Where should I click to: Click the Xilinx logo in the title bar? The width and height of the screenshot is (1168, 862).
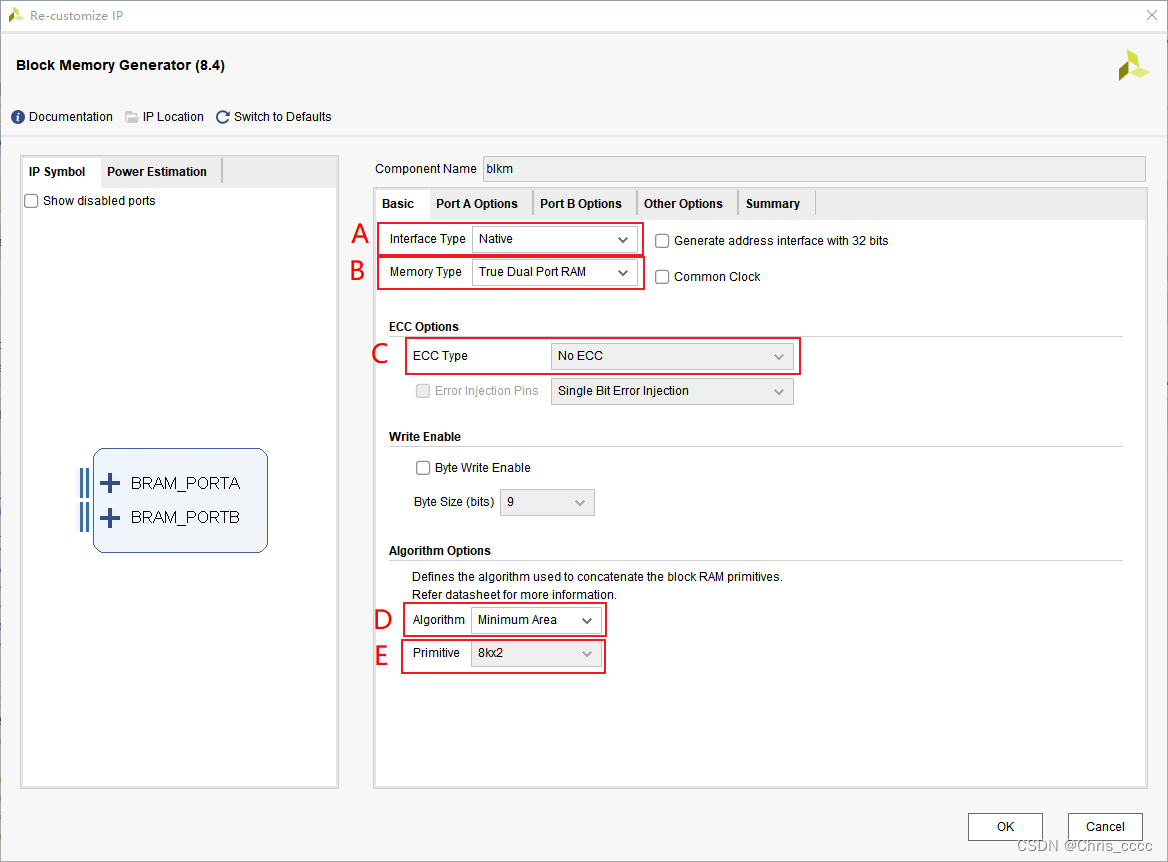(x=16, y=15)
